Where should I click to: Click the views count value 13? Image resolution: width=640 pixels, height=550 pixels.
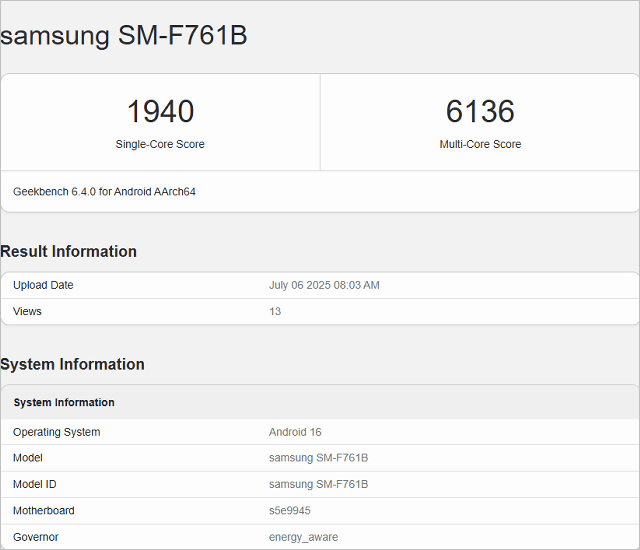[275, 311]
